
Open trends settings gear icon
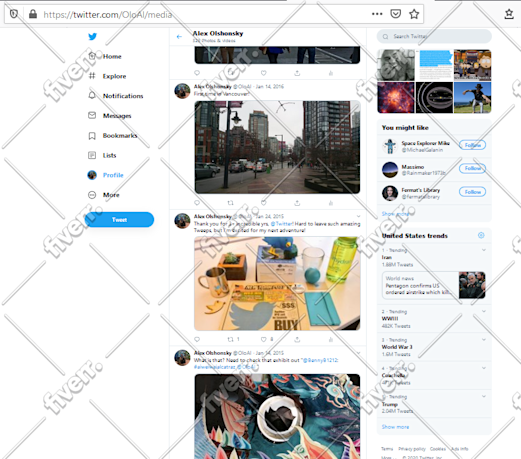point(481,235)
